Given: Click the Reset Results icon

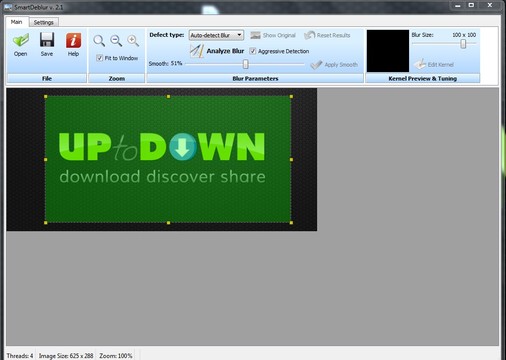Looking at the screenshot, I should click(x=309, y=35).
